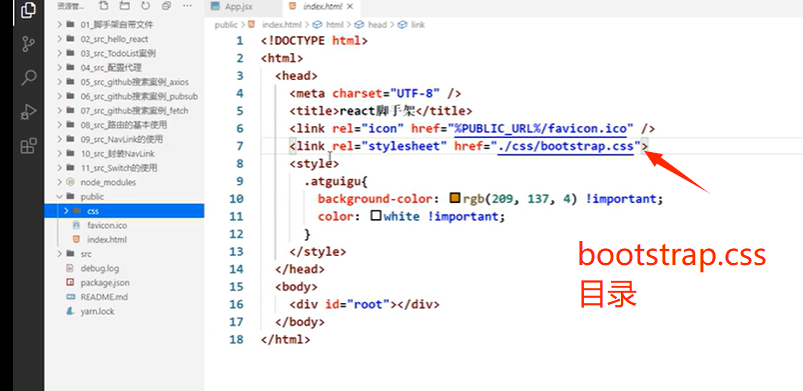
Task: Open debug.log in the explorer
Action: click(x=99, y=269)
